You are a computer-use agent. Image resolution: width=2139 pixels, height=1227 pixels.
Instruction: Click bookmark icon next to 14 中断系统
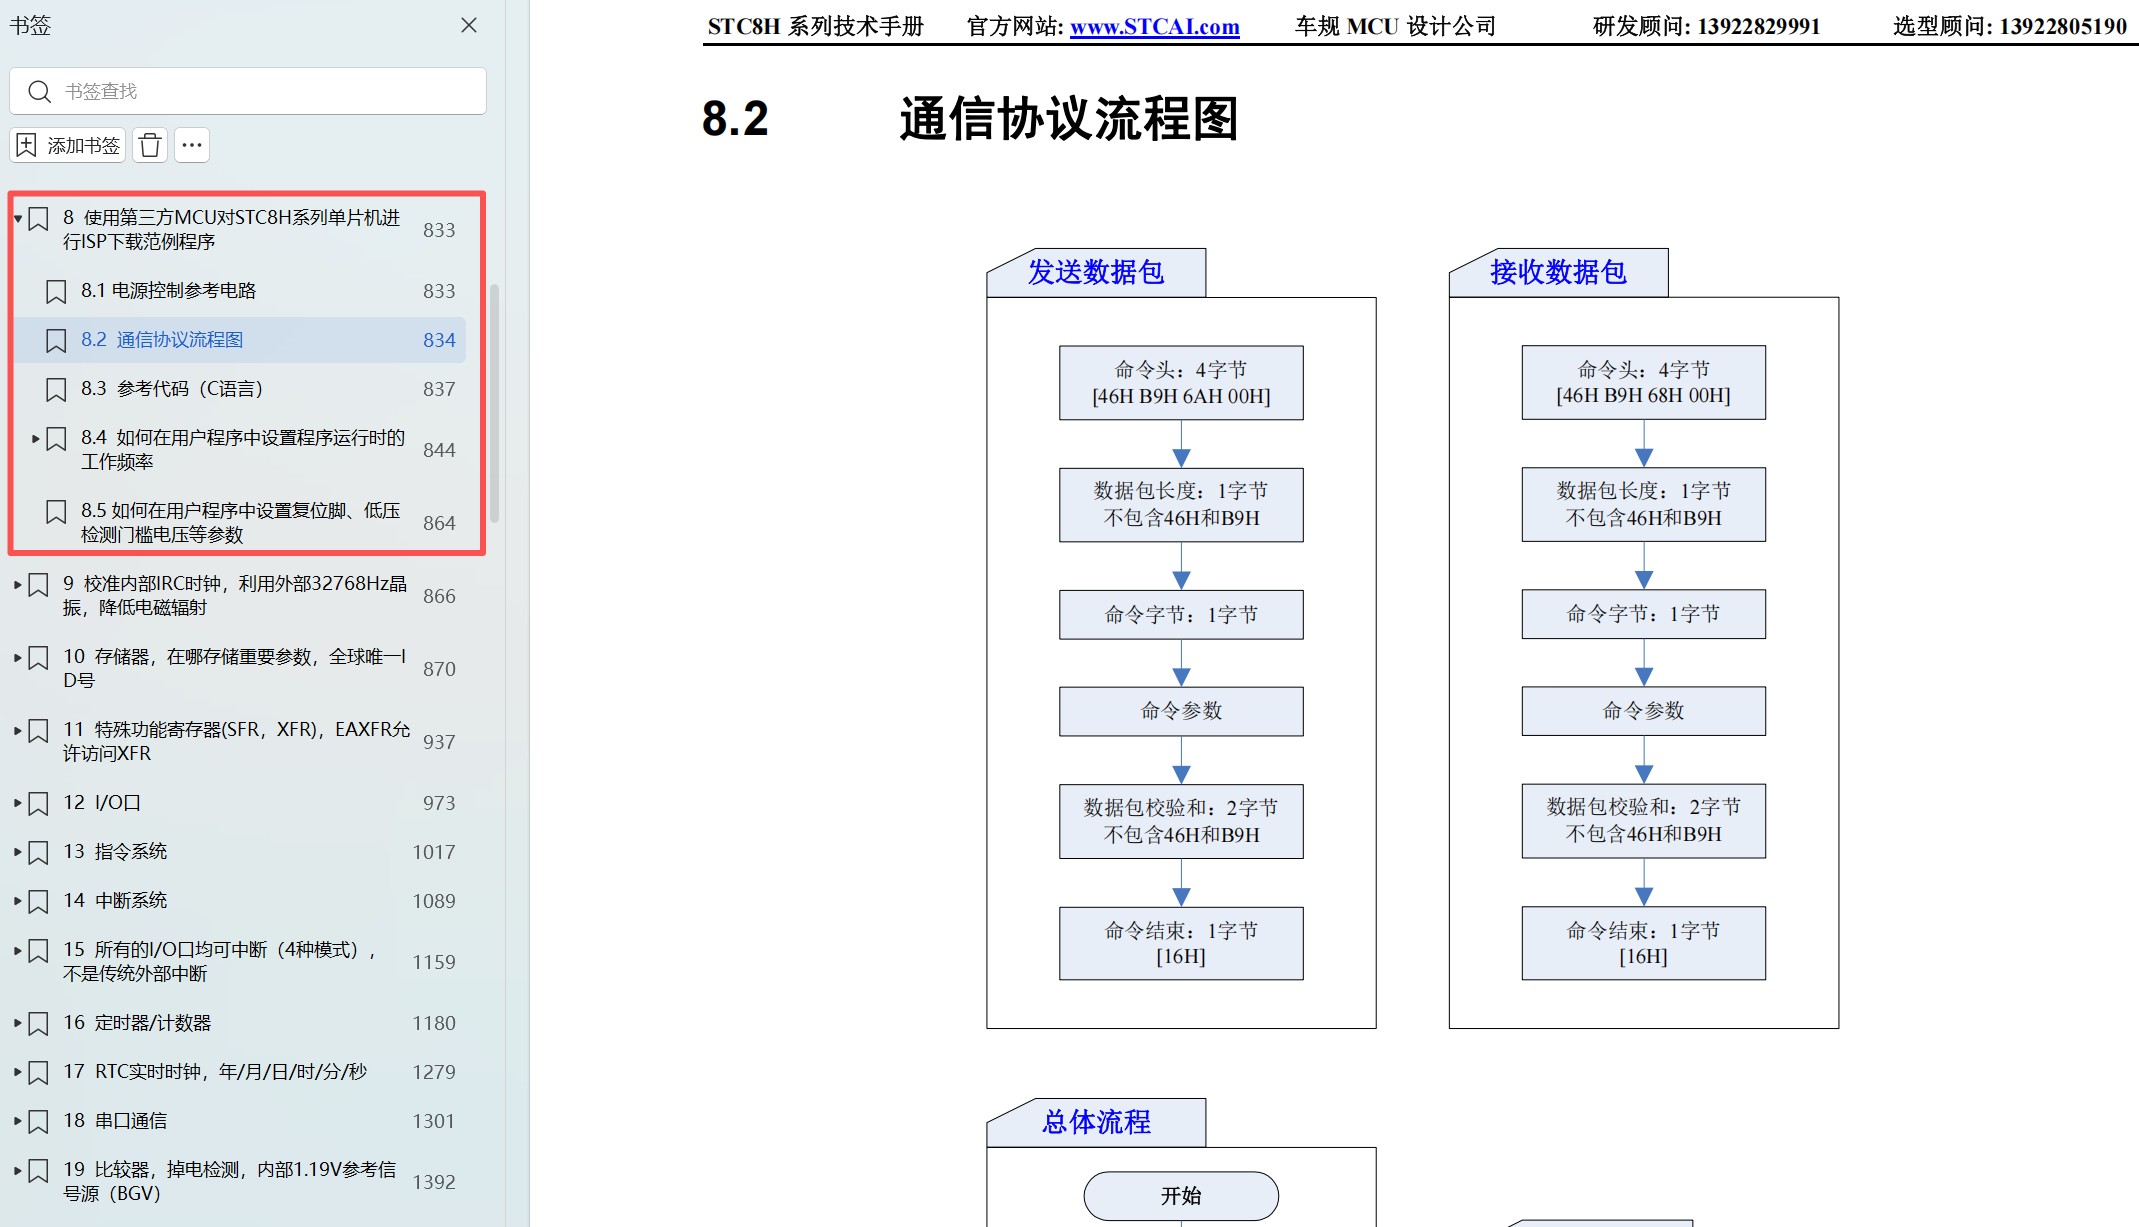38,901
